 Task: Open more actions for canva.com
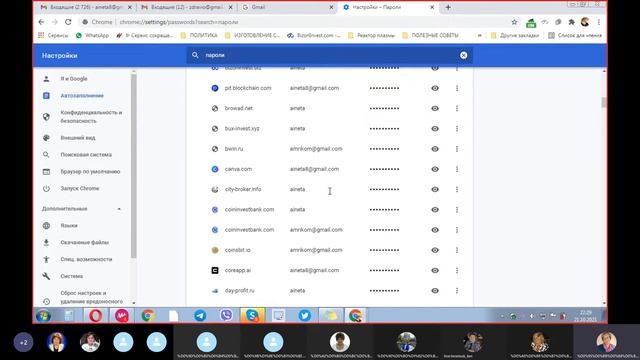pyautogui.click(x=457, y=169)
